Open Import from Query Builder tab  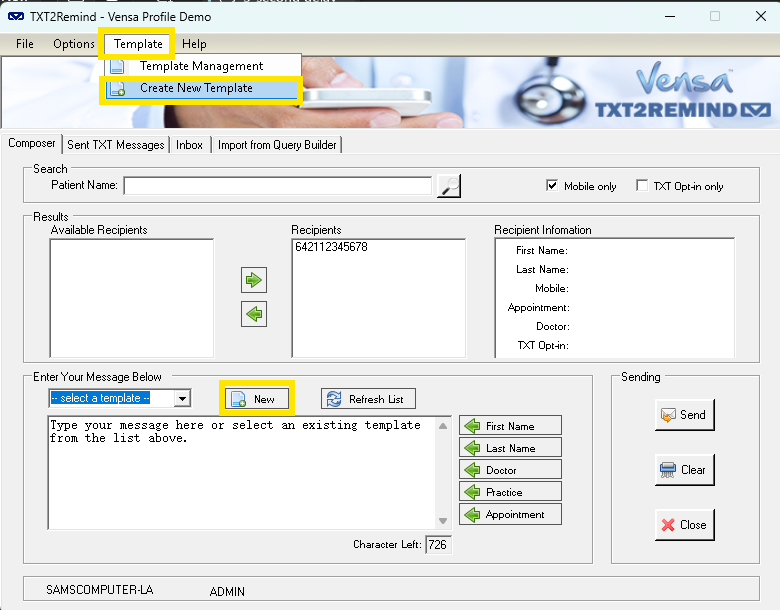point(277,145)
